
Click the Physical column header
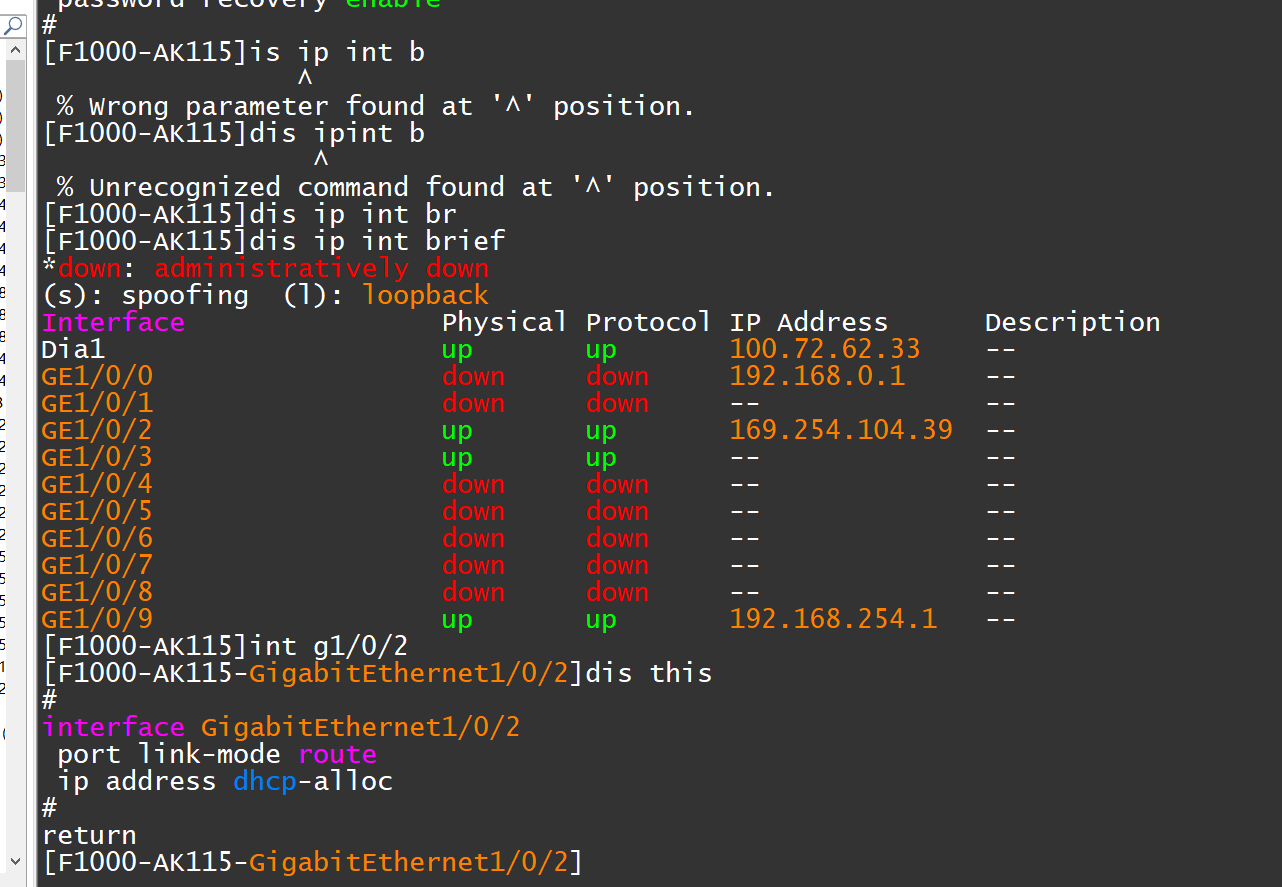[504, 323]
